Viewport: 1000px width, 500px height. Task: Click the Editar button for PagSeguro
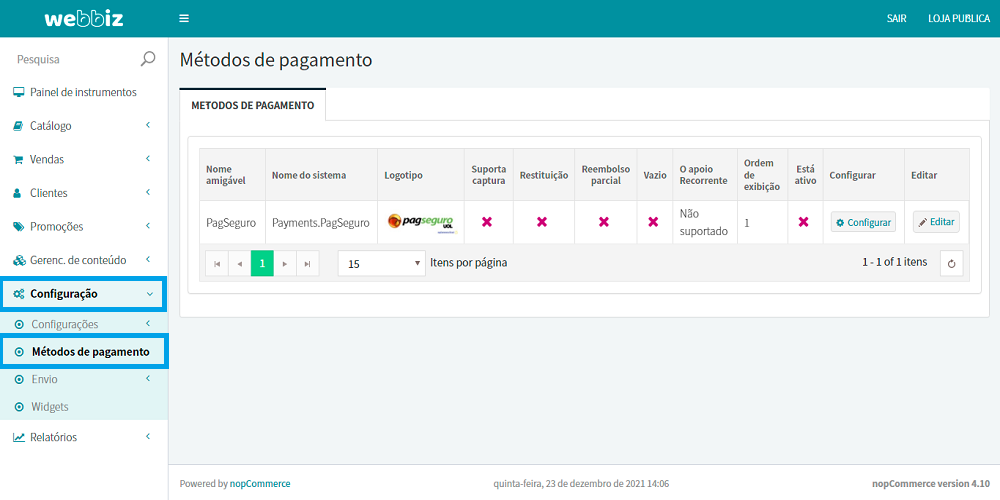tap(936, 222)
